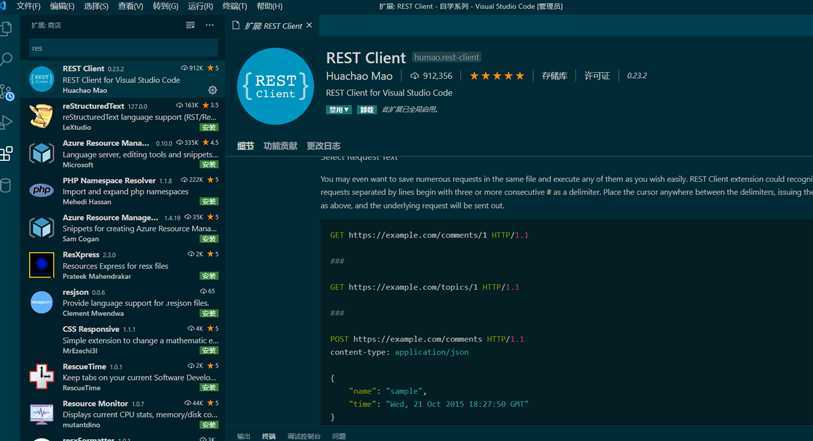Open the Extensions view icon
The height and width of the screenshot is (441, 813).
7,153
